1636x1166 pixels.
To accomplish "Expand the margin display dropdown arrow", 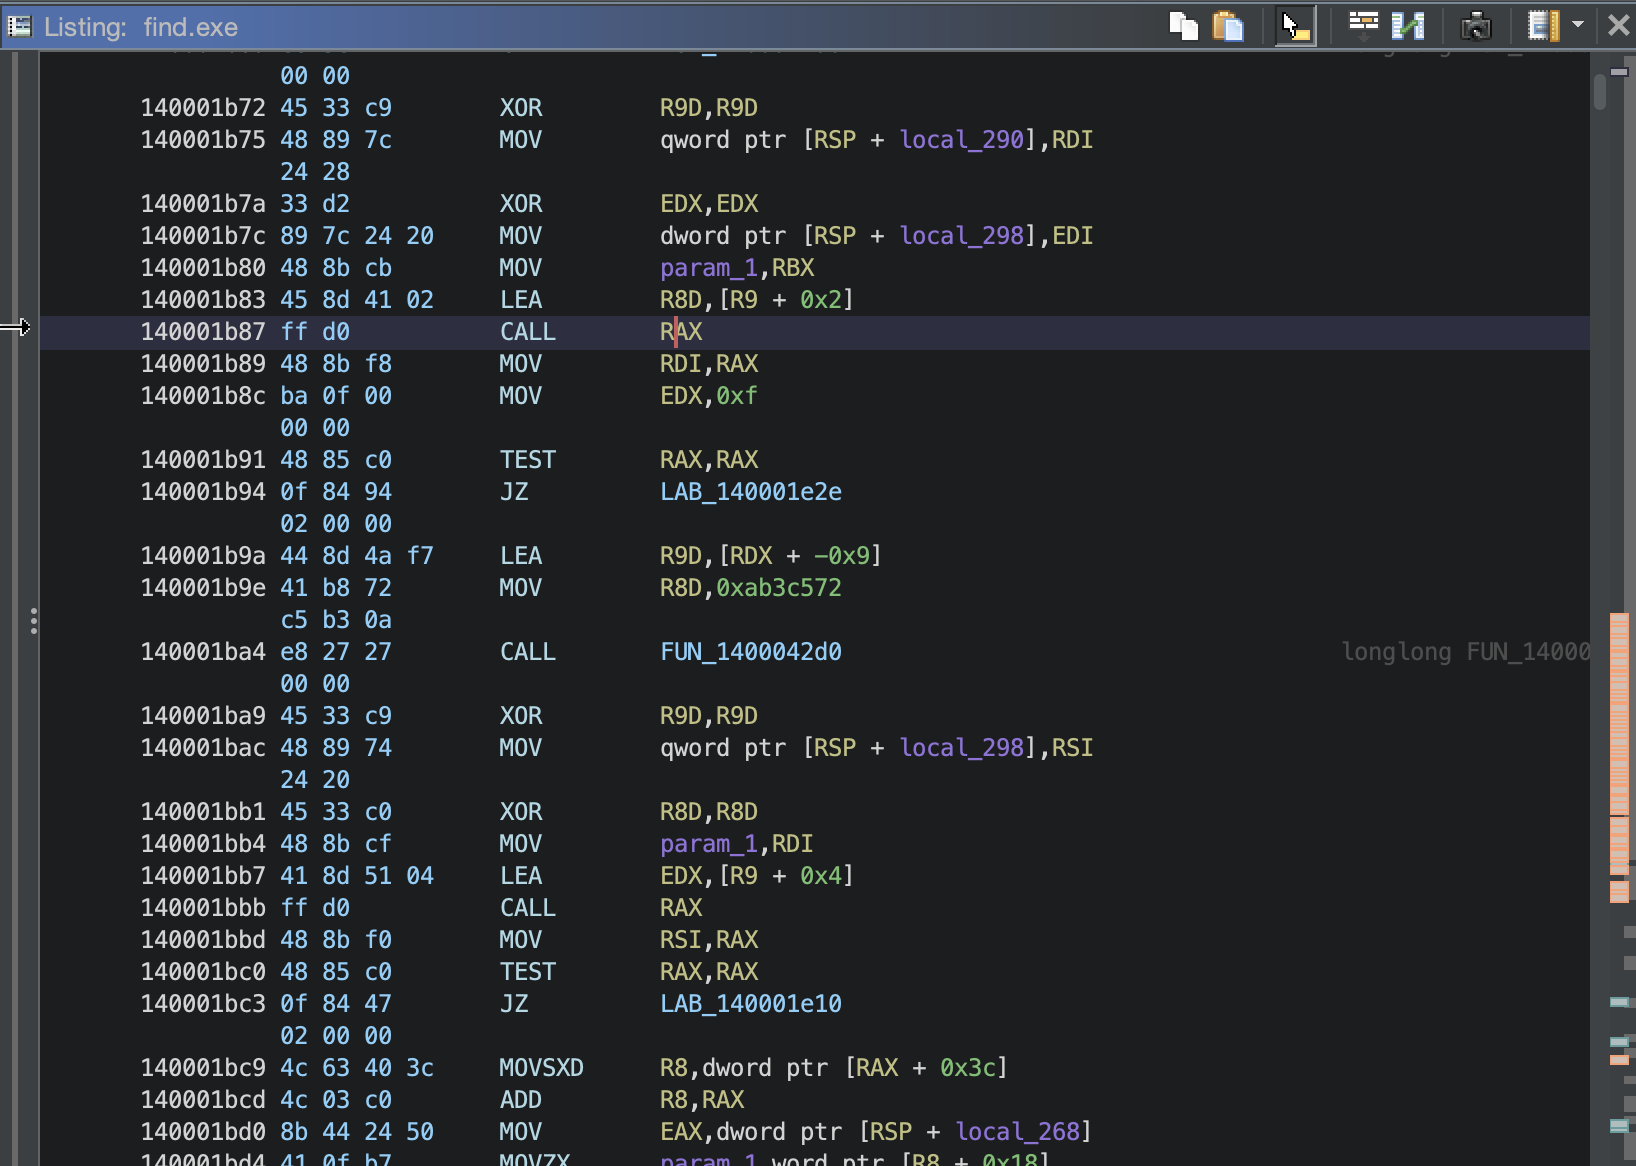I will point(1578,24).
